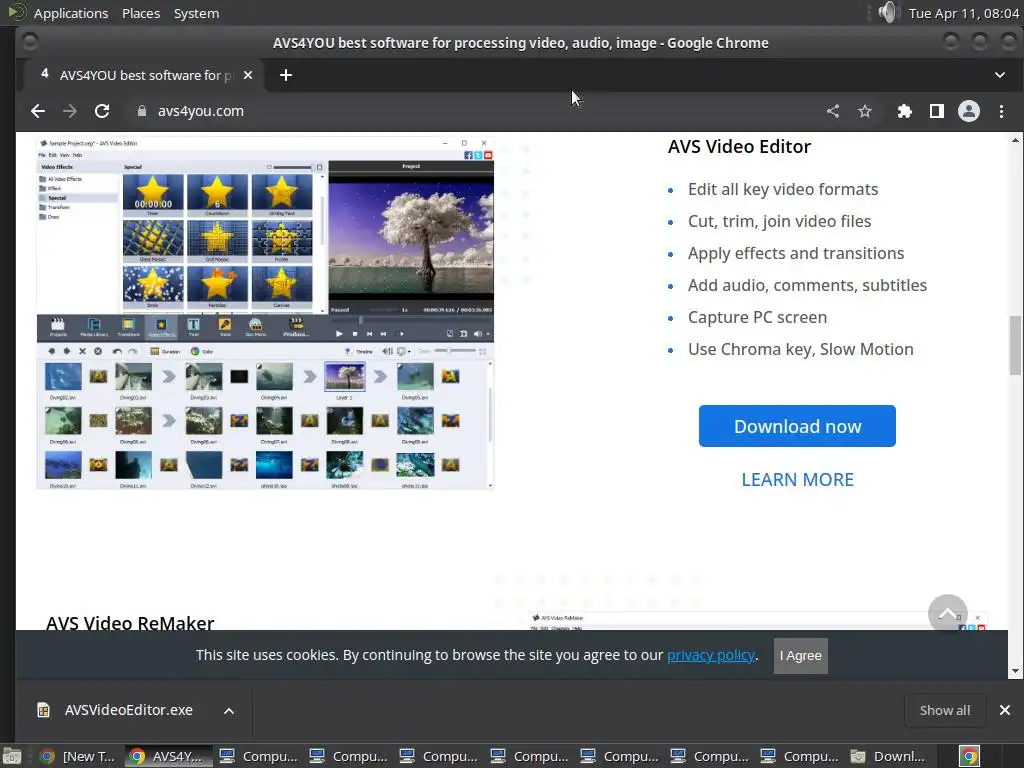Click the Download now button
The width and height of the screenshot is (1024, 768).
tap(797, 426)
